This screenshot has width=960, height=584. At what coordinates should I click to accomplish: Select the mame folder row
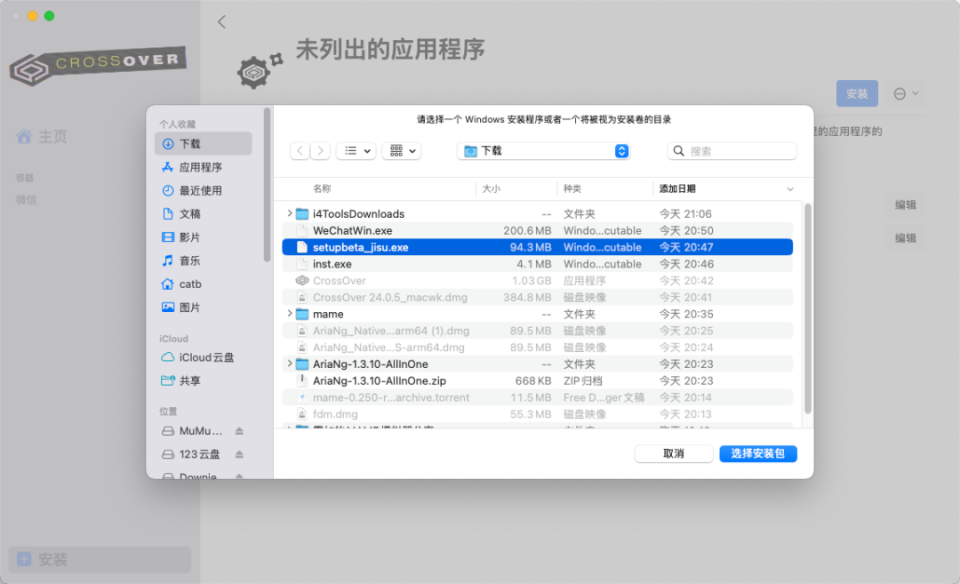538,314
